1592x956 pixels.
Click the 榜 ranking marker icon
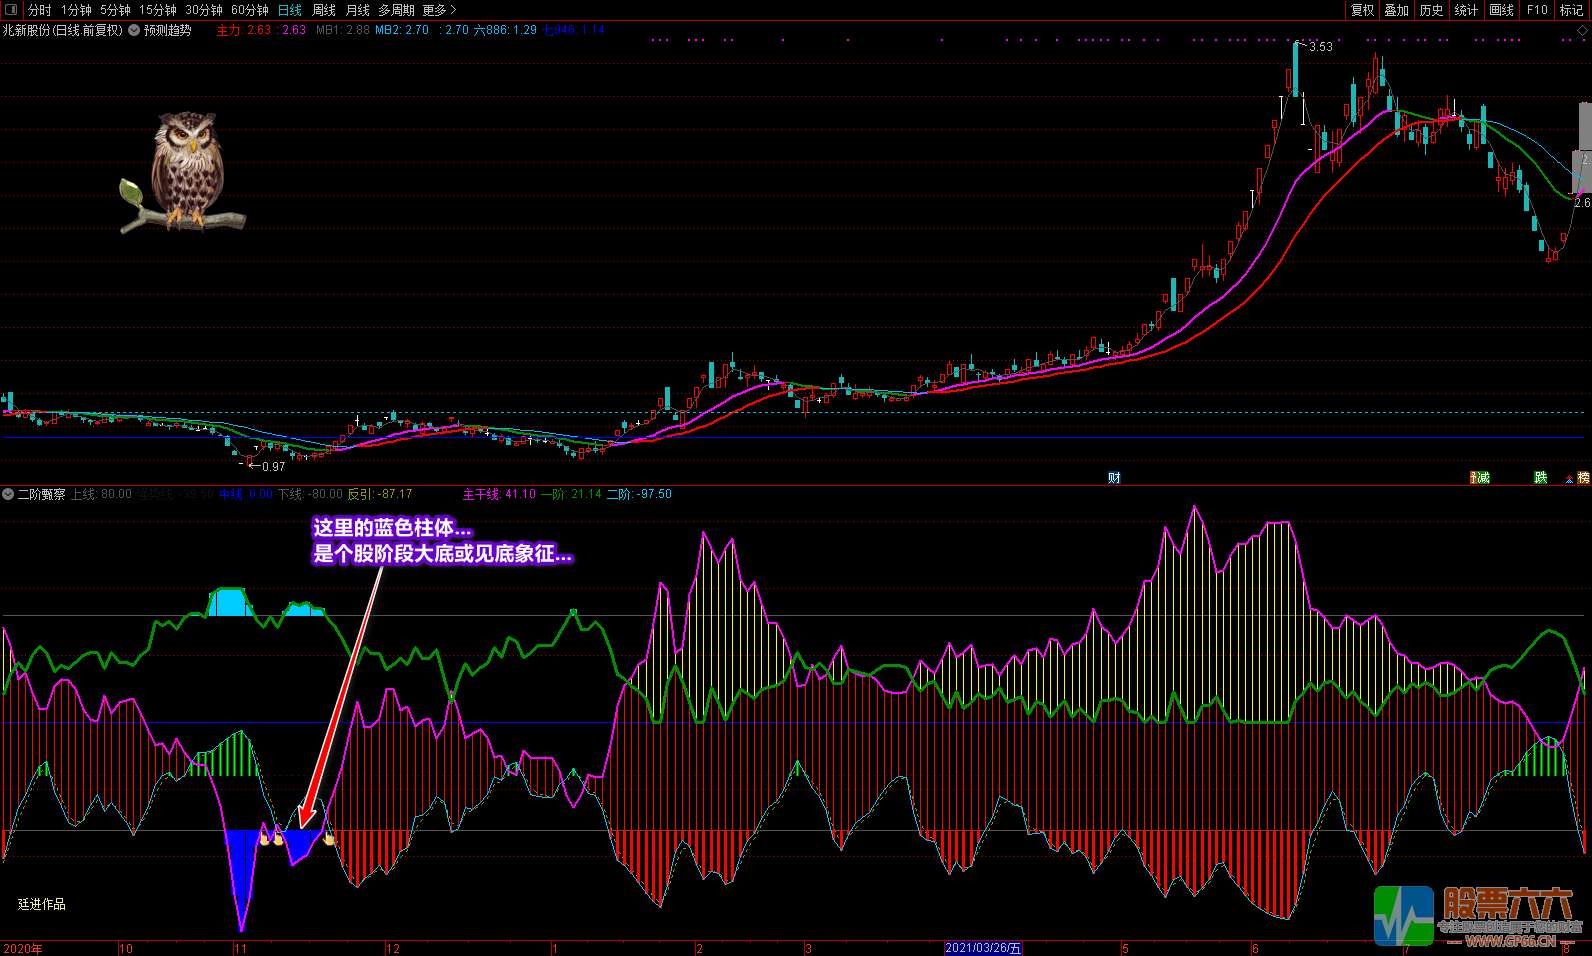1583,478
